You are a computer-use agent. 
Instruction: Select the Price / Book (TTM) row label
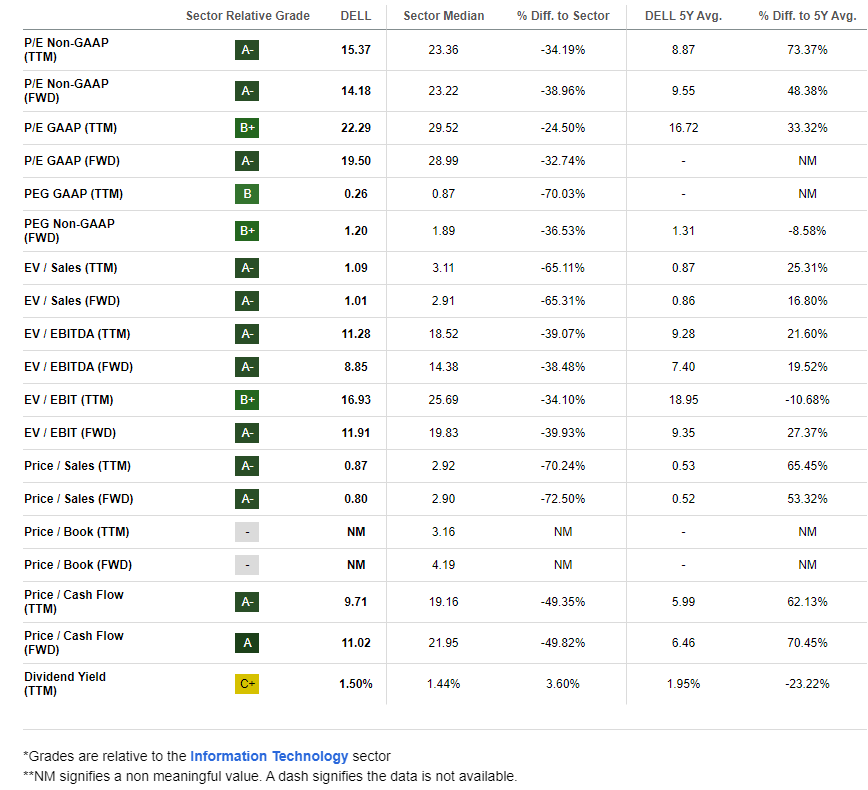point(76,532)
